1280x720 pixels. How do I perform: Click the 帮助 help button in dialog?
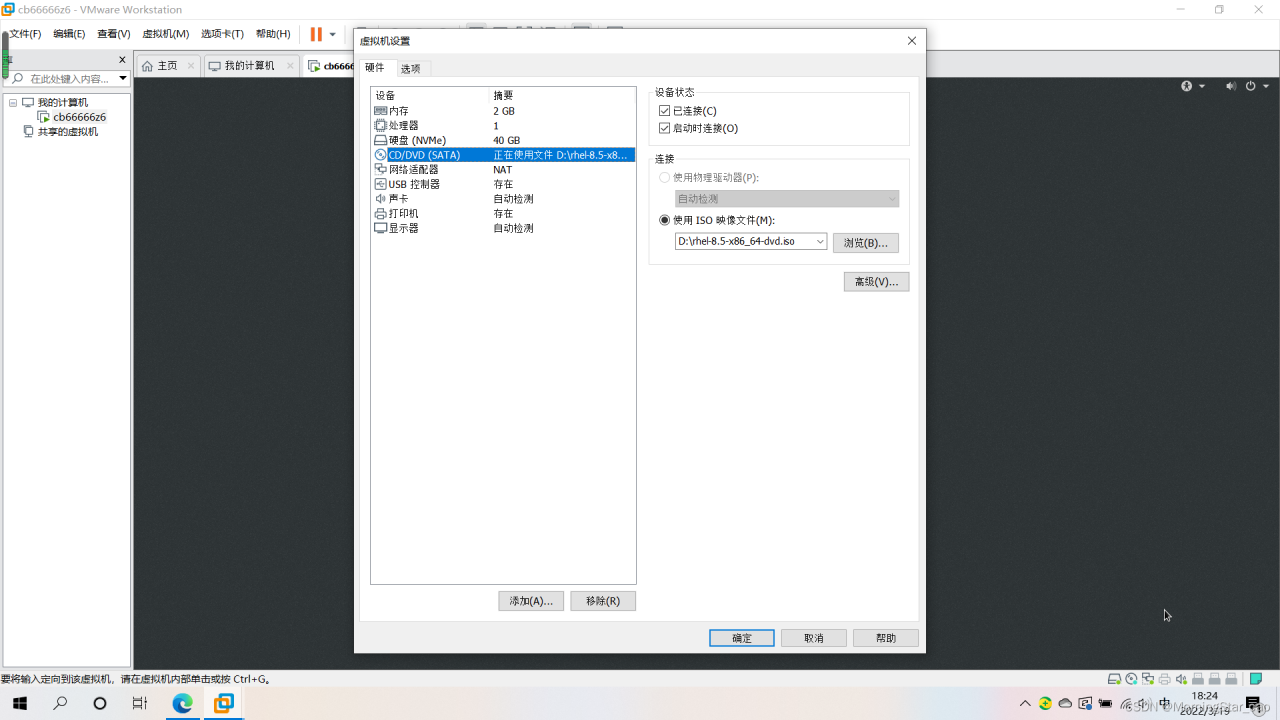point(886,638)
